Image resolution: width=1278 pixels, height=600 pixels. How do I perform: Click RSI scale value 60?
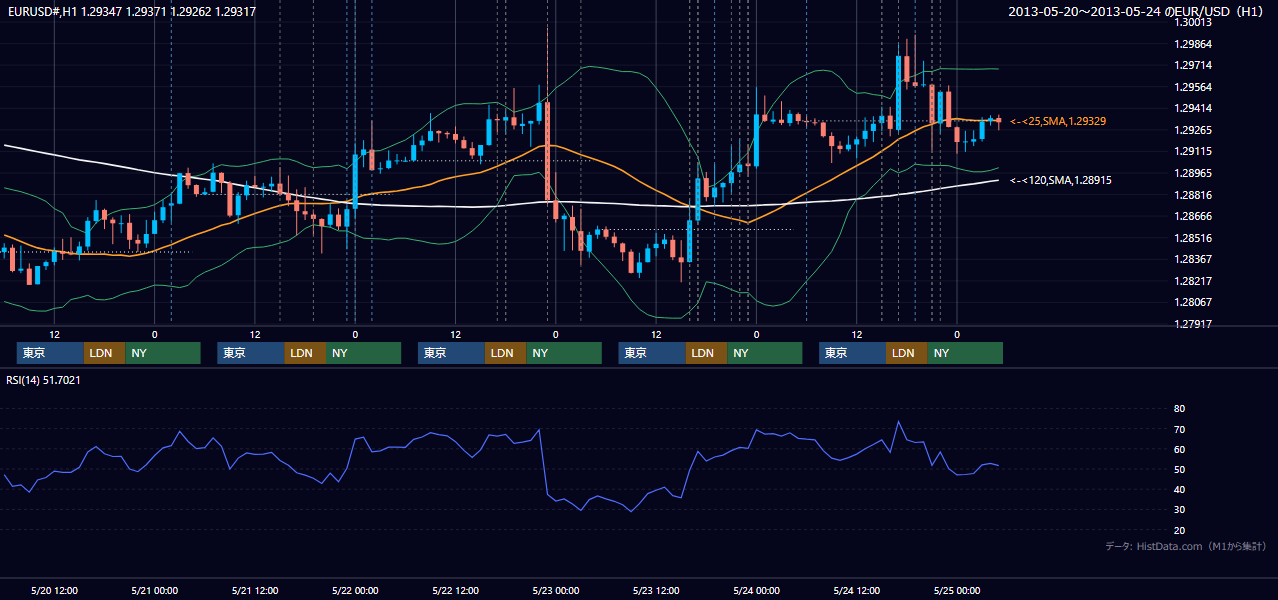coord(1180,449)
